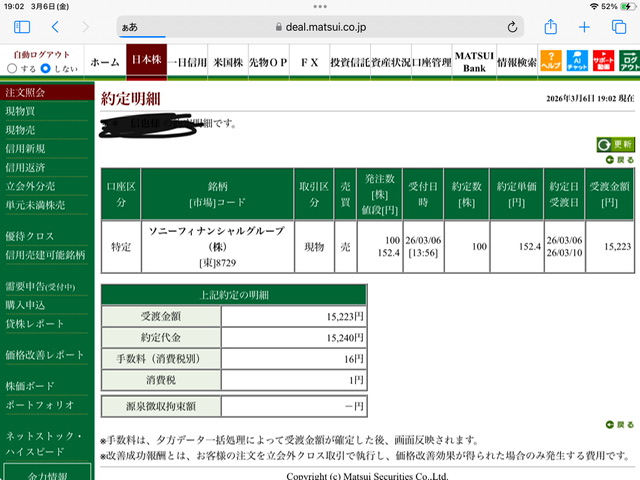Open the MATSUI Bank tab
Viewport: 640px width, 480px height.
pos(474,62)
